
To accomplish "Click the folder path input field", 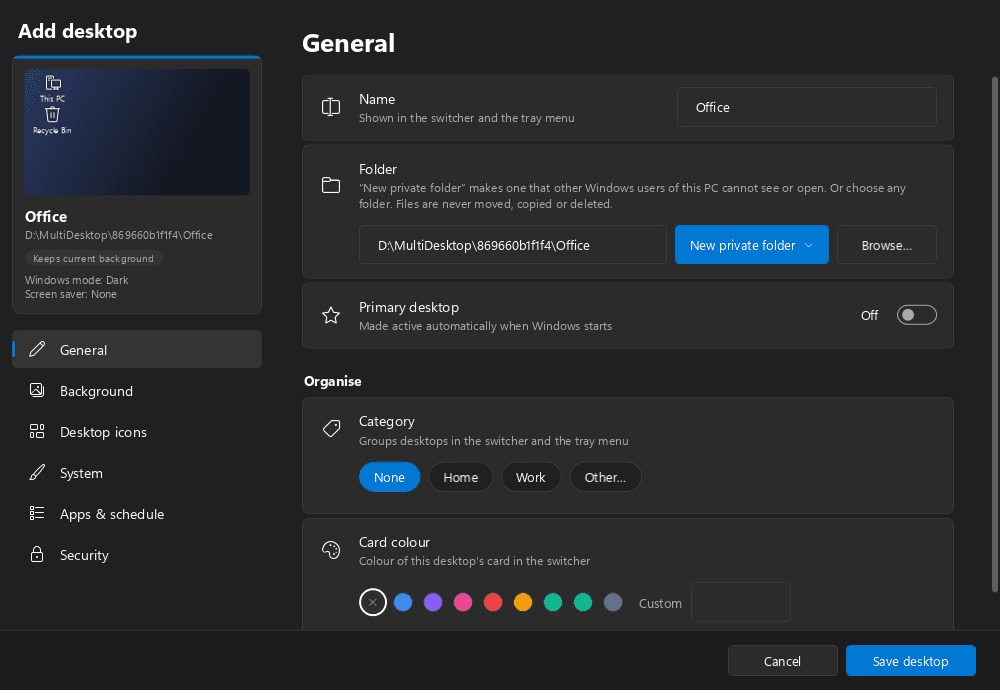I will pos(513,245).
